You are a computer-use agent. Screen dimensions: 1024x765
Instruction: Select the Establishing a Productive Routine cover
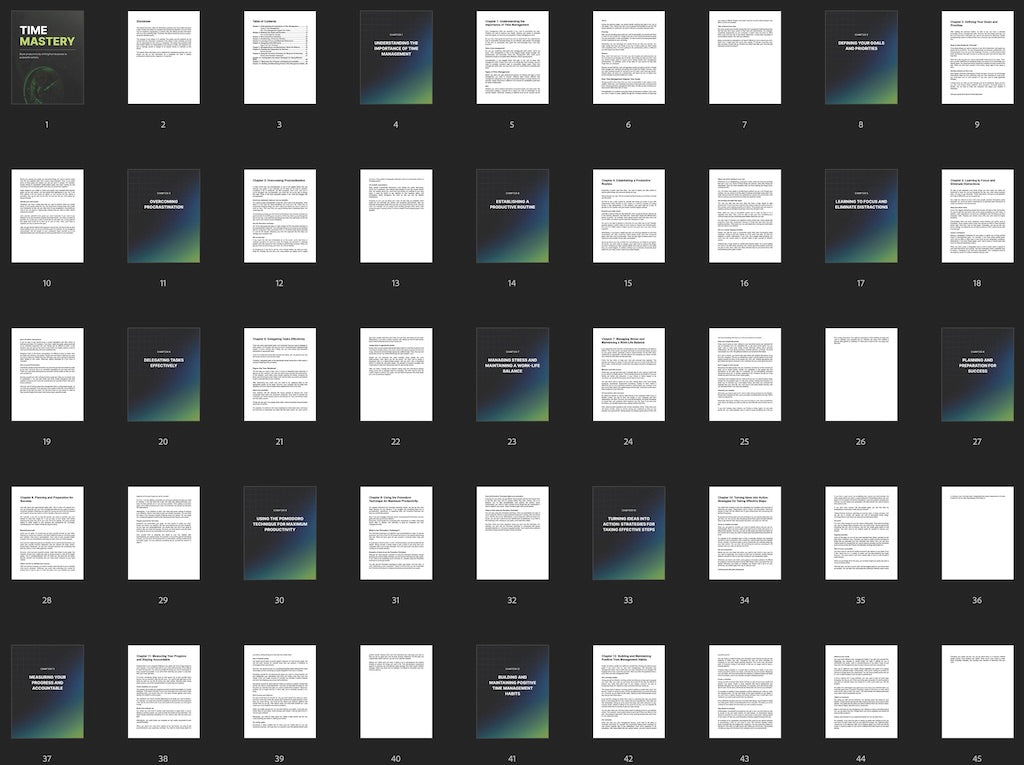(512, 215)
